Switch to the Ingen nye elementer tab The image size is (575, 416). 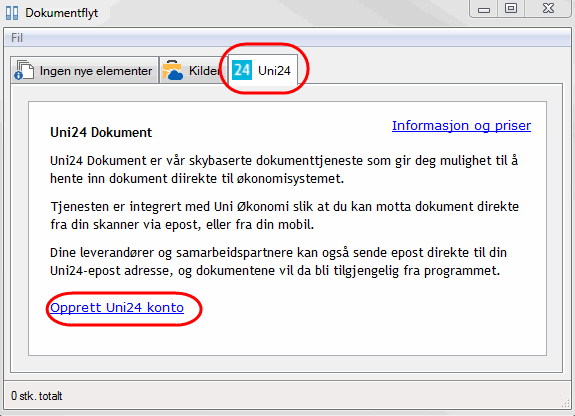(84, 70)
